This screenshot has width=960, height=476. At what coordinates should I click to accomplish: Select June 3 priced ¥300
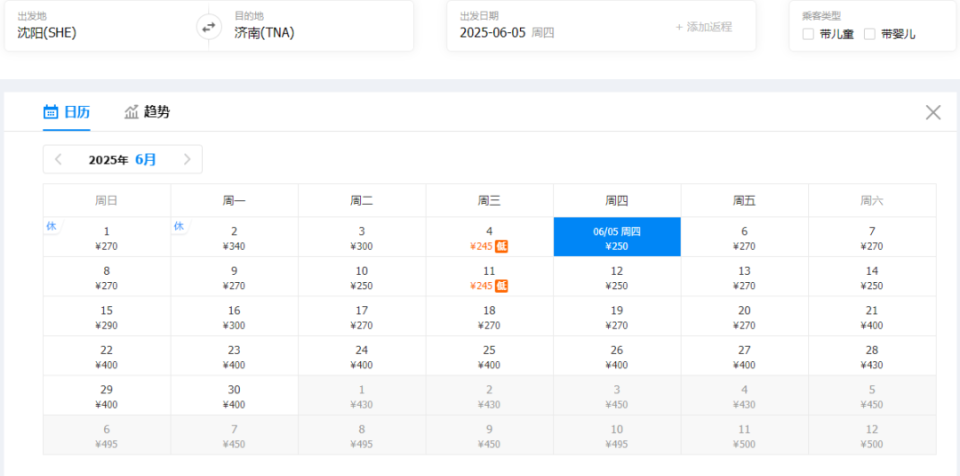pos(362,237)
